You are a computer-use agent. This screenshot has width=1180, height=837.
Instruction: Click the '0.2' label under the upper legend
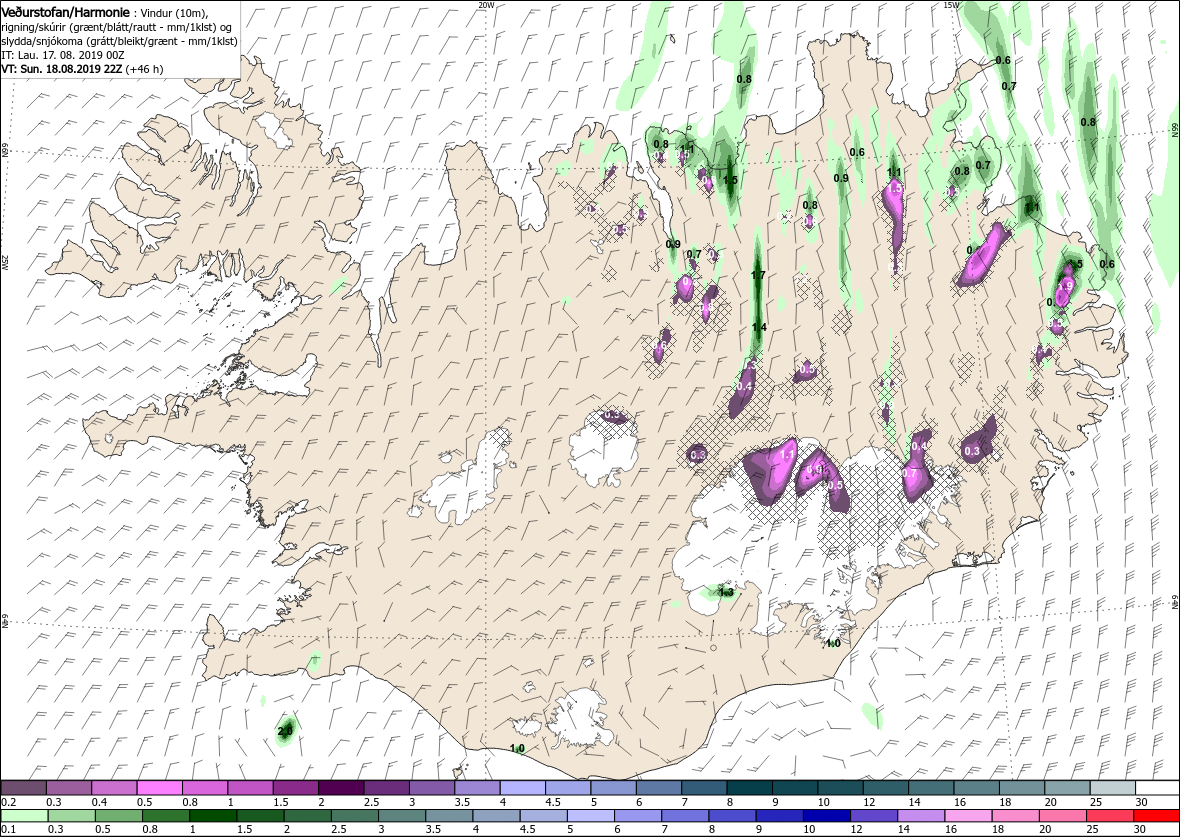pos(8,802)
